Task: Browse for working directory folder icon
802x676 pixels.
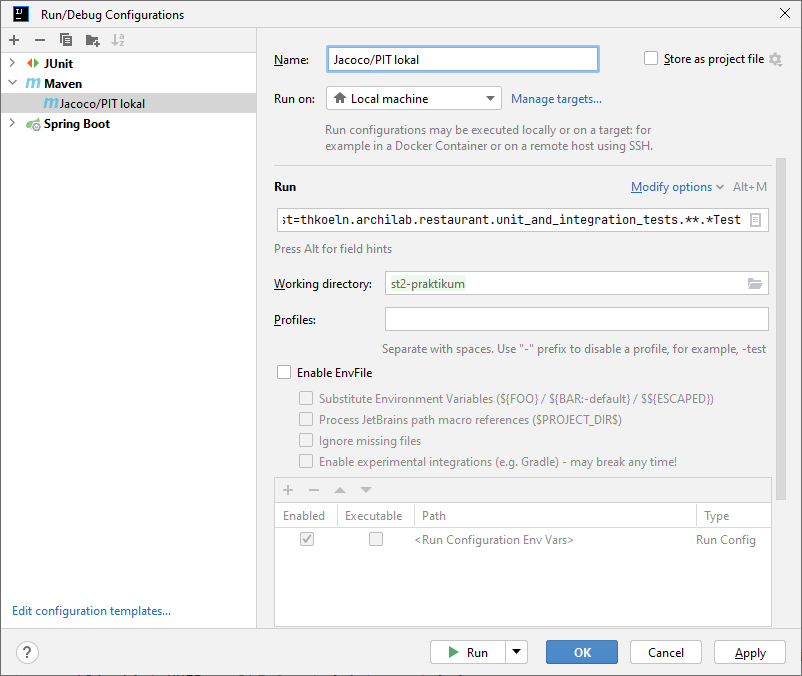Action: pyautogui.click(x=755, y=283)
